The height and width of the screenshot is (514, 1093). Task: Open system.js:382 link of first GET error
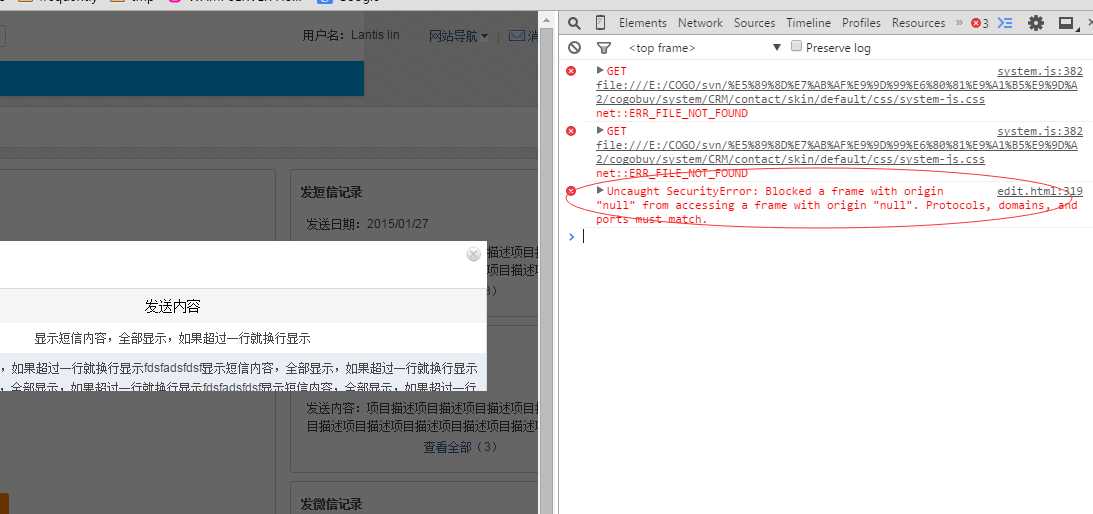pos(1039,70)
